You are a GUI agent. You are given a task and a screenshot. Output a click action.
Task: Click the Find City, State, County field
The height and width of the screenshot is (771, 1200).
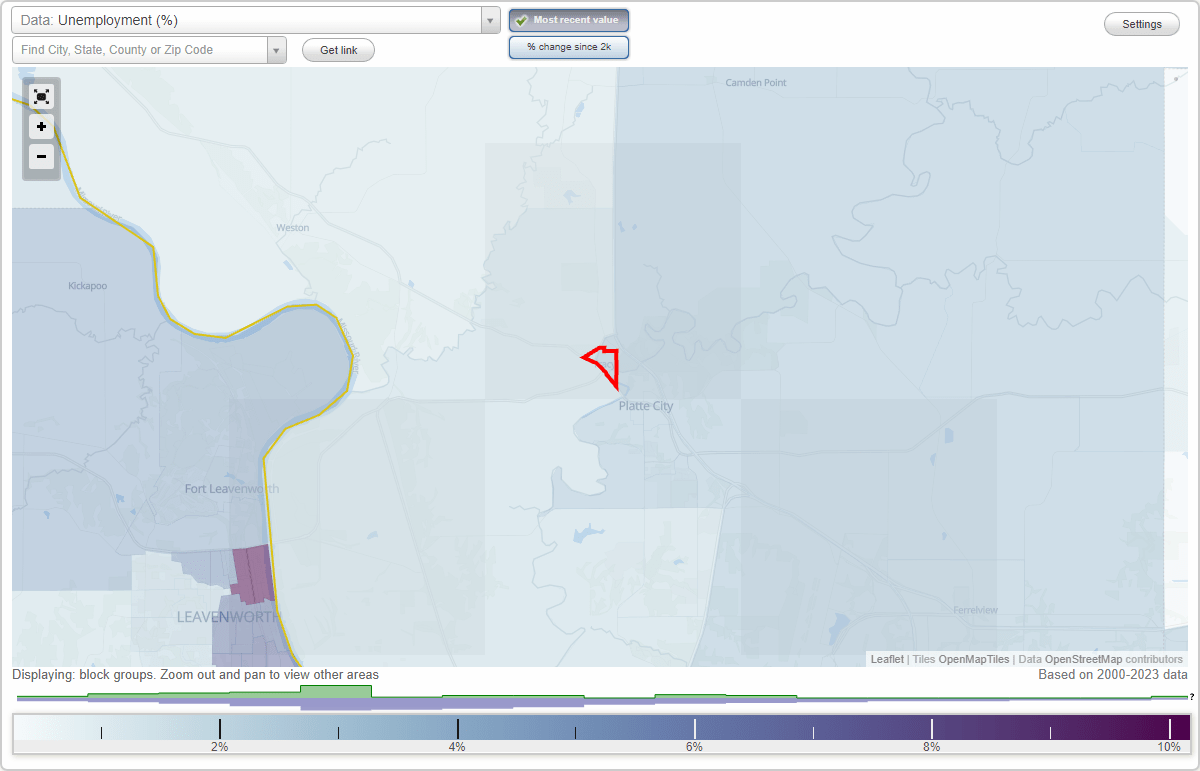(x=140, y=50)
